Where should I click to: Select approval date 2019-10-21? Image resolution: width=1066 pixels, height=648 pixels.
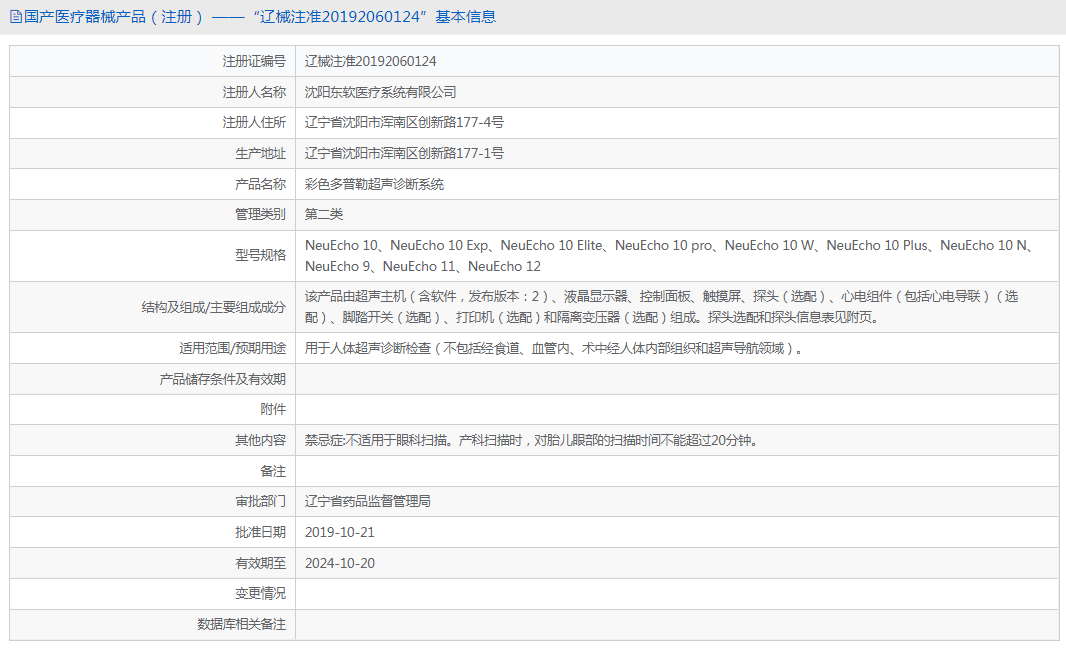[x=340, y=532]
